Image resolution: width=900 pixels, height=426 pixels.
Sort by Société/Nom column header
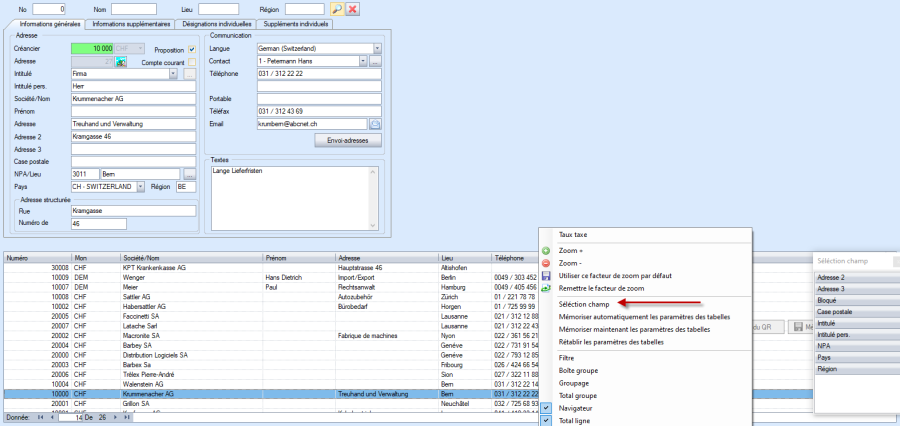pos(192,258)
